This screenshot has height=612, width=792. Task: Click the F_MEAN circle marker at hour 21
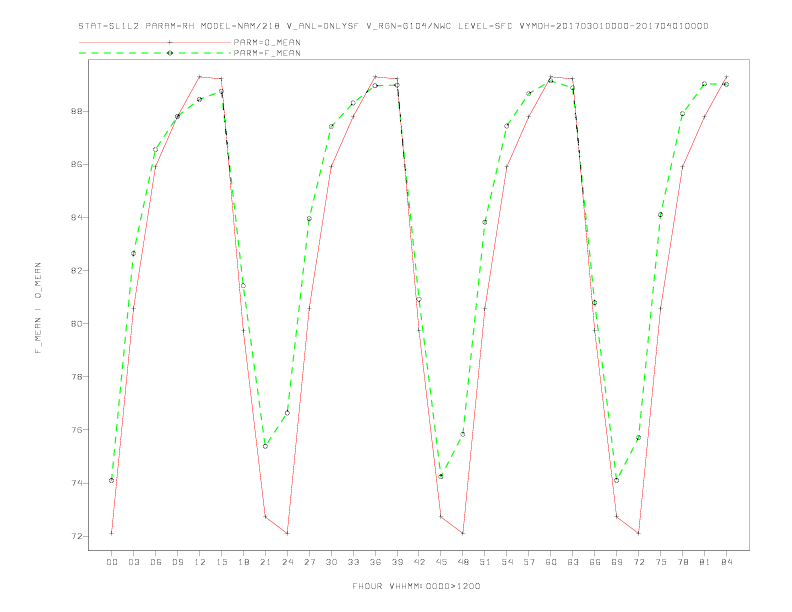[265, 446]
